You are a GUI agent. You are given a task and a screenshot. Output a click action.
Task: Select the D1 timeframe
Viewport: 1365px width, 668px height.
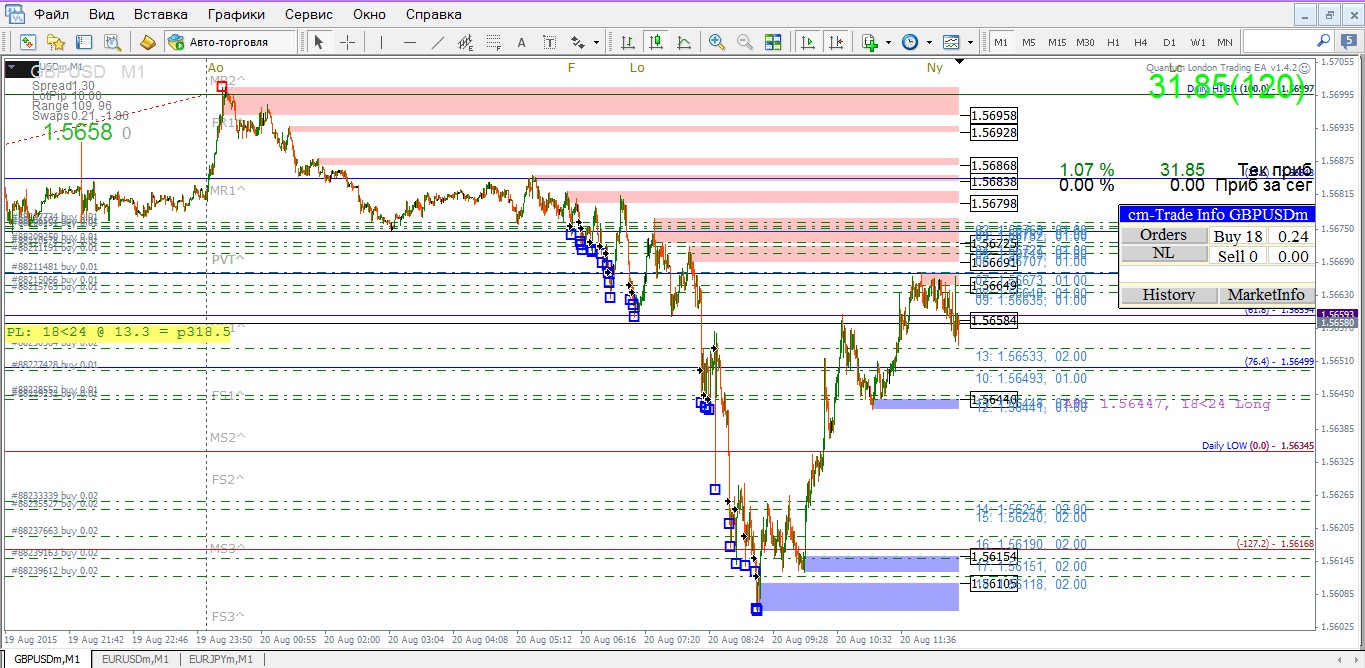1169,42
